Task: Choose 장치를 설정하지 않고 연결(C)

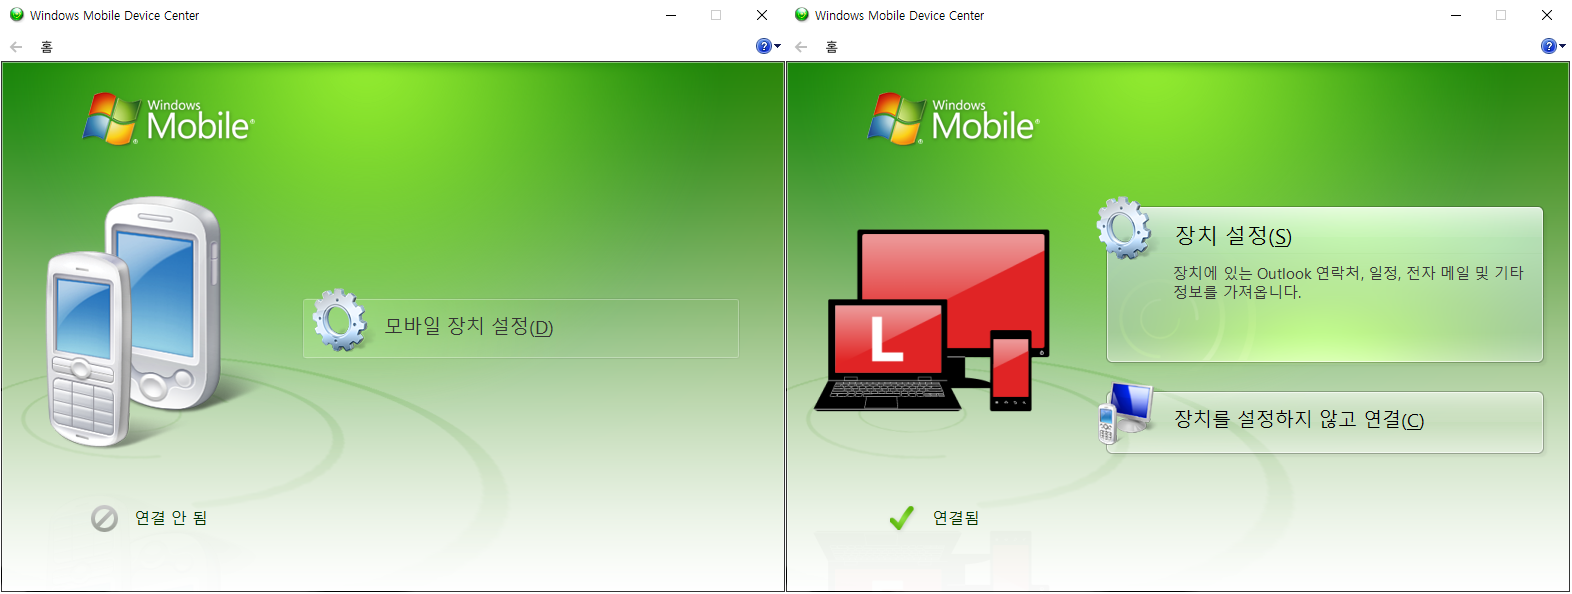Action: coord(1325,422)
